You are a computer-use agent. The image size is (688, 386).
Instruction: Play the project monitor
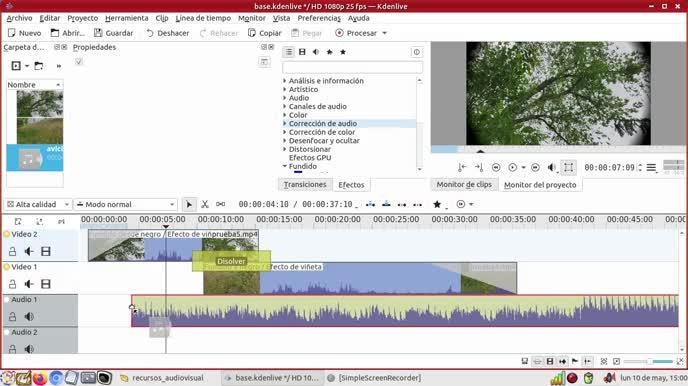coord(512,168)
